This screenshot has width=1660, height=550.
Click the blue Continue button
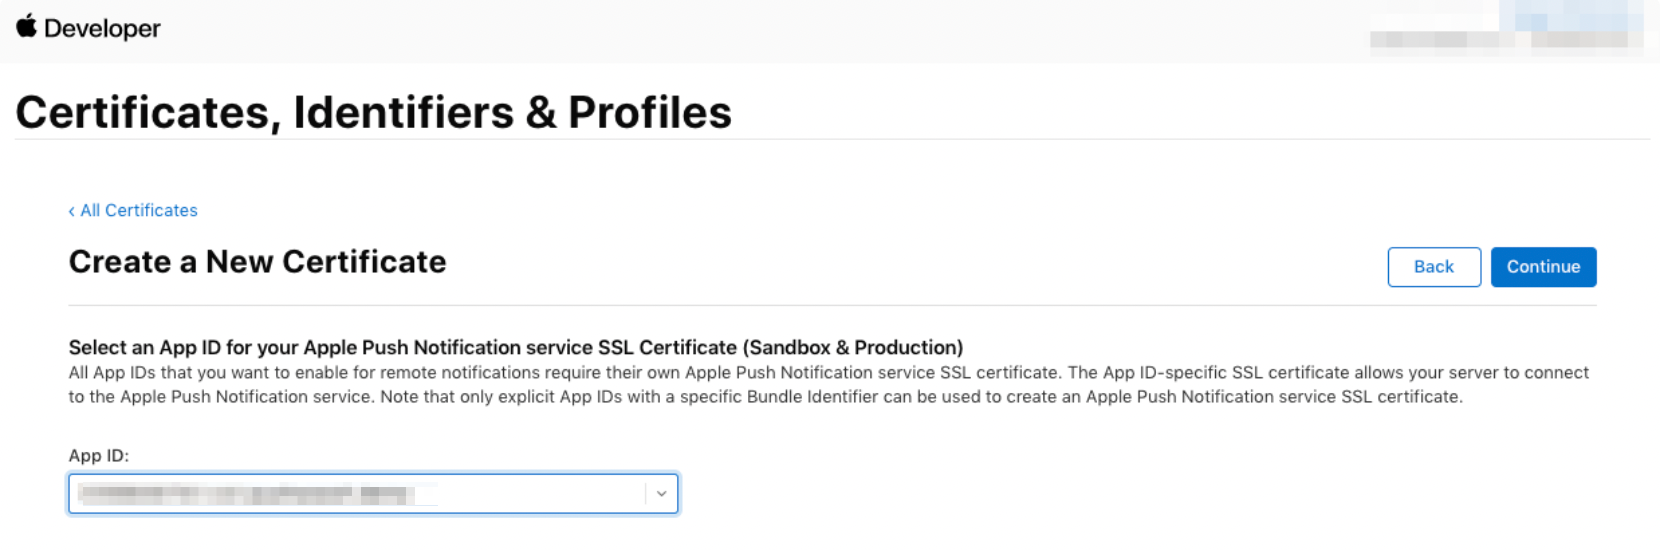[x=1543, y=267]
